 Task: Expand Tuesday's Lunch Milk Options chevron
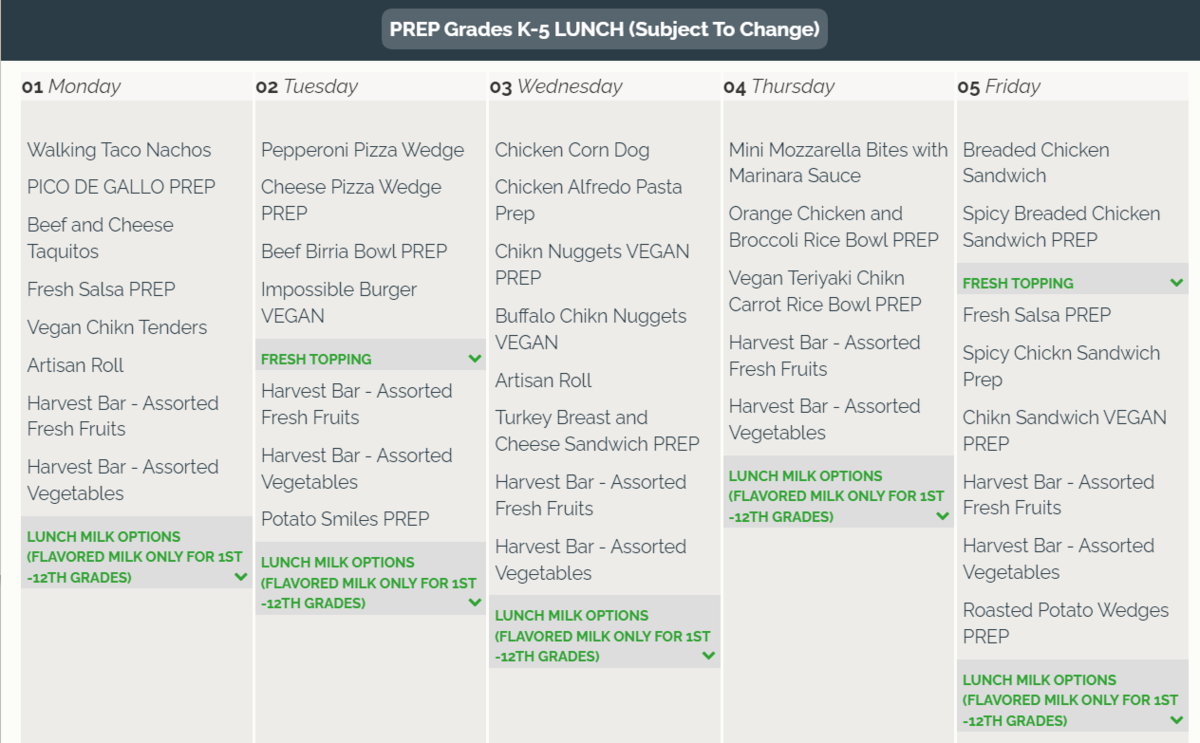point(474,603)
